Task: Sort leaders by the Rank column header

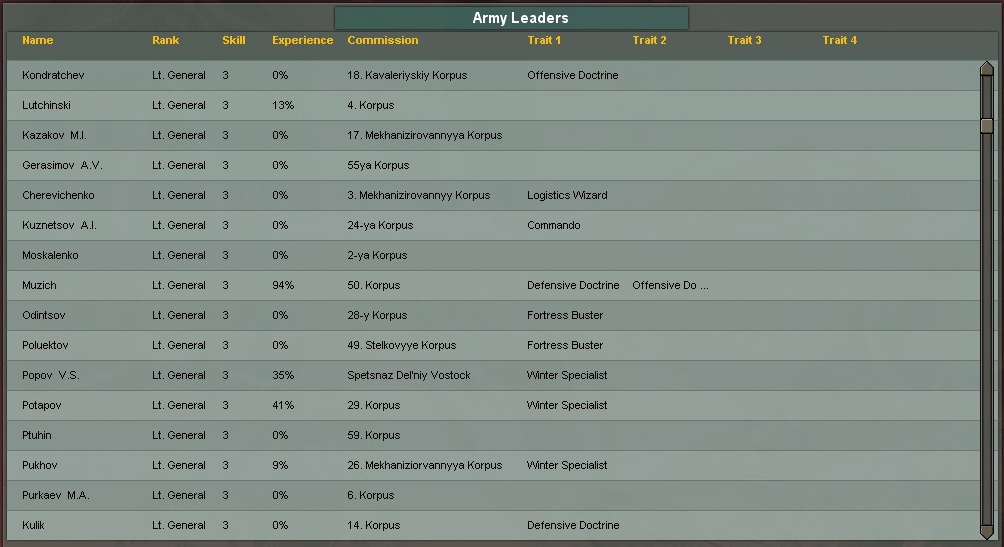Action: [x=166, y=41]
